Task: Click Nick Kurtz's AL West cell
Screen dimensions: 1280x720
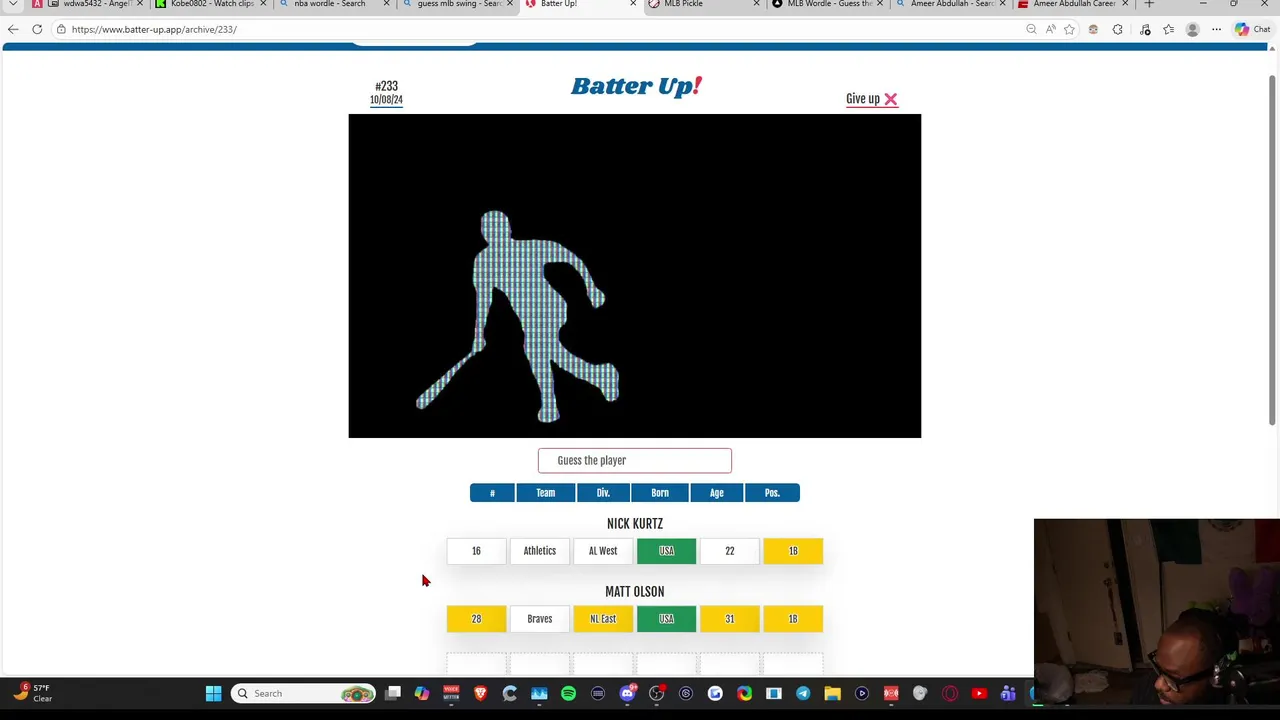Action: (603, 551)
